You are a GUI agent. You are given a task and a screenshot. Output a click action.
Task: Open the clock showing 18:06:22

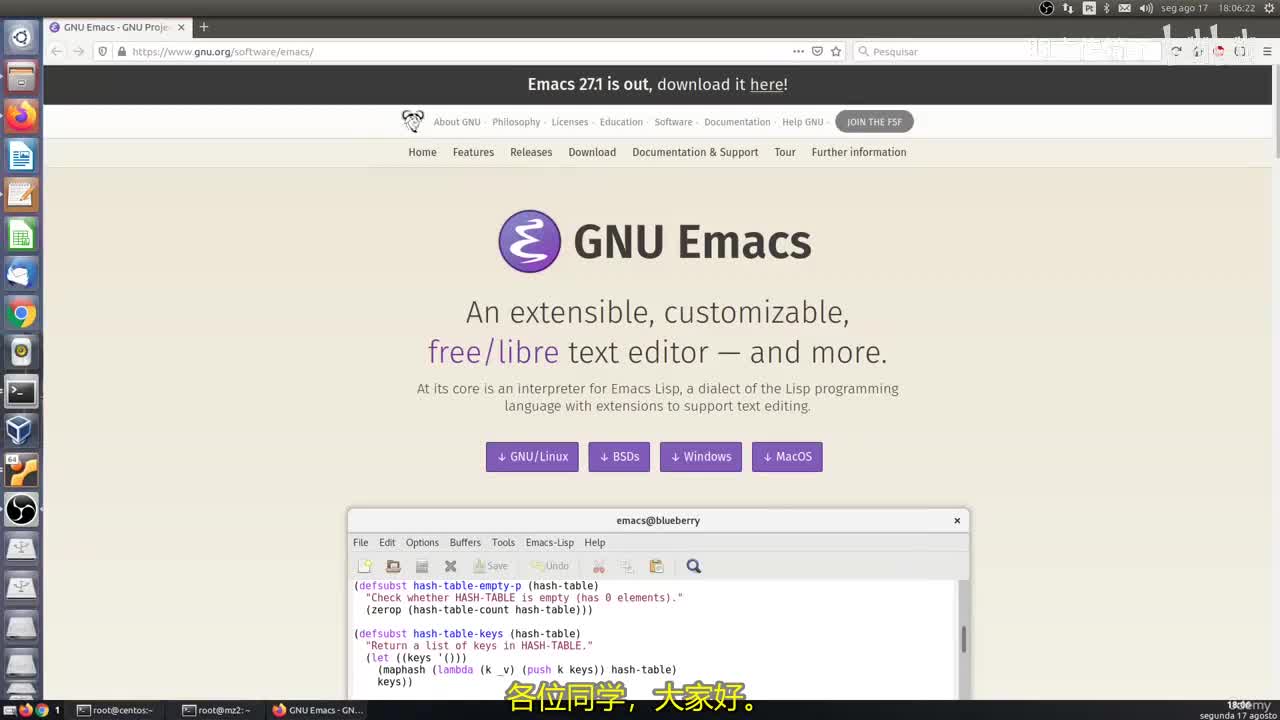(1236, 8)
